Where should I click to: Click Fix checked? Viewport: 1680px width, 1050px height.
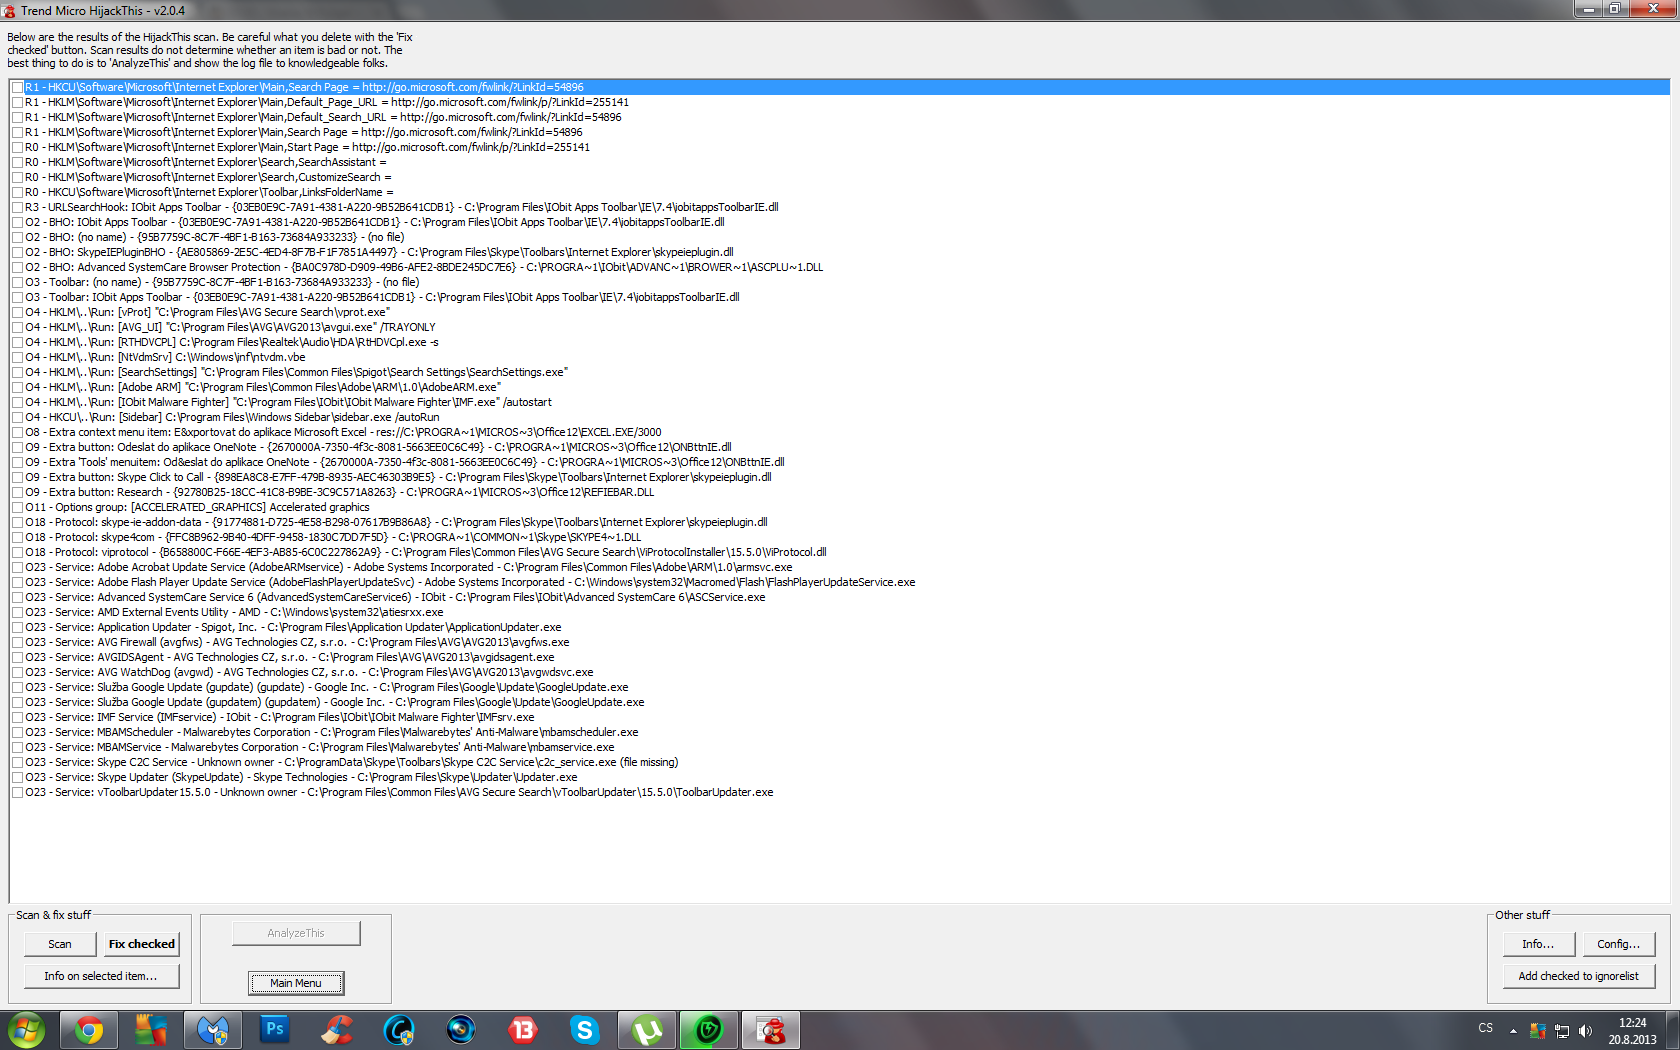pyautogui.click(x=142, y=944)
